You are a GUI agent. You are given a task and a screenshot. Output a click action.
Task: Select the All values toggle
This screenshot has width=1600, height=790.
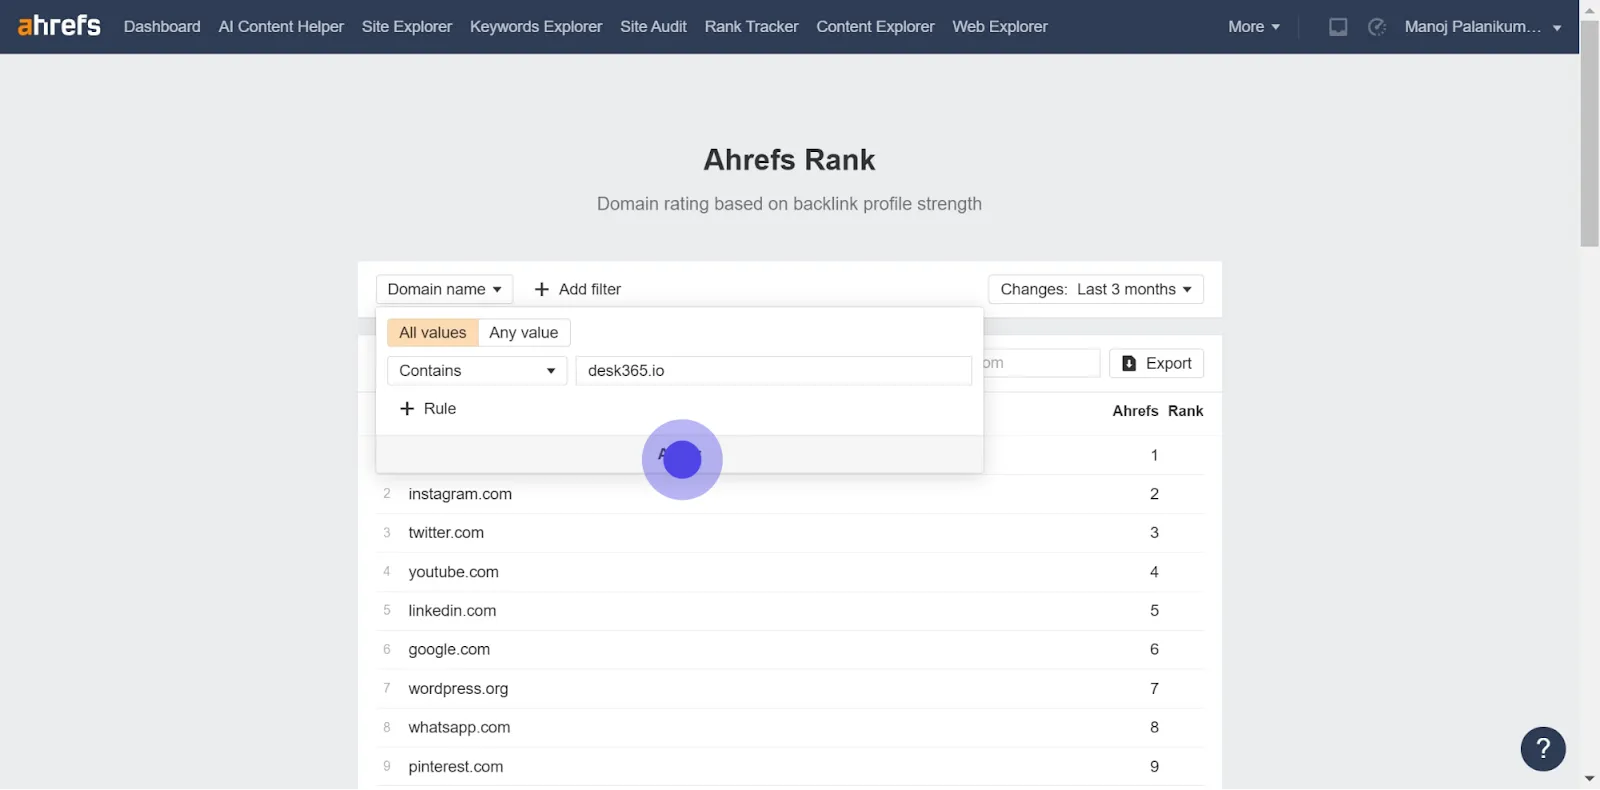432,332
